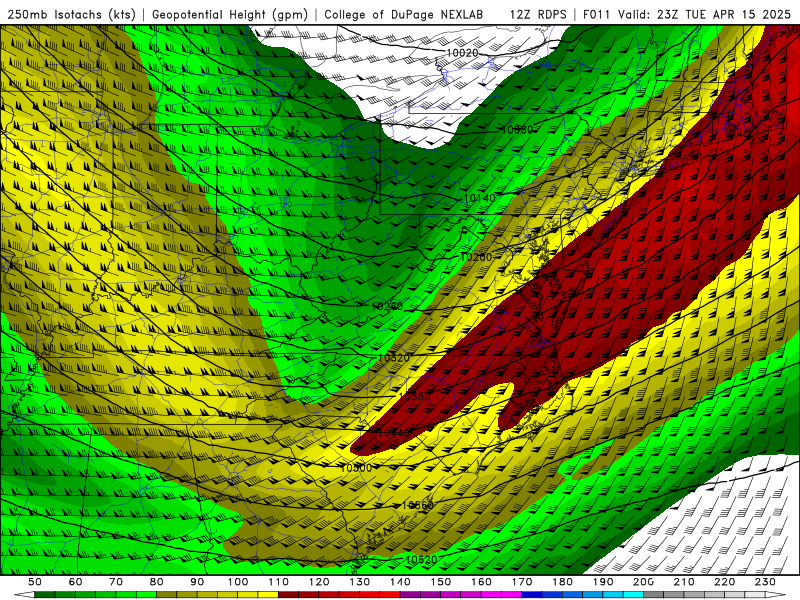
Task: Click the '250mb Isotachs (kts)' title text
Action: pos(72,15)
